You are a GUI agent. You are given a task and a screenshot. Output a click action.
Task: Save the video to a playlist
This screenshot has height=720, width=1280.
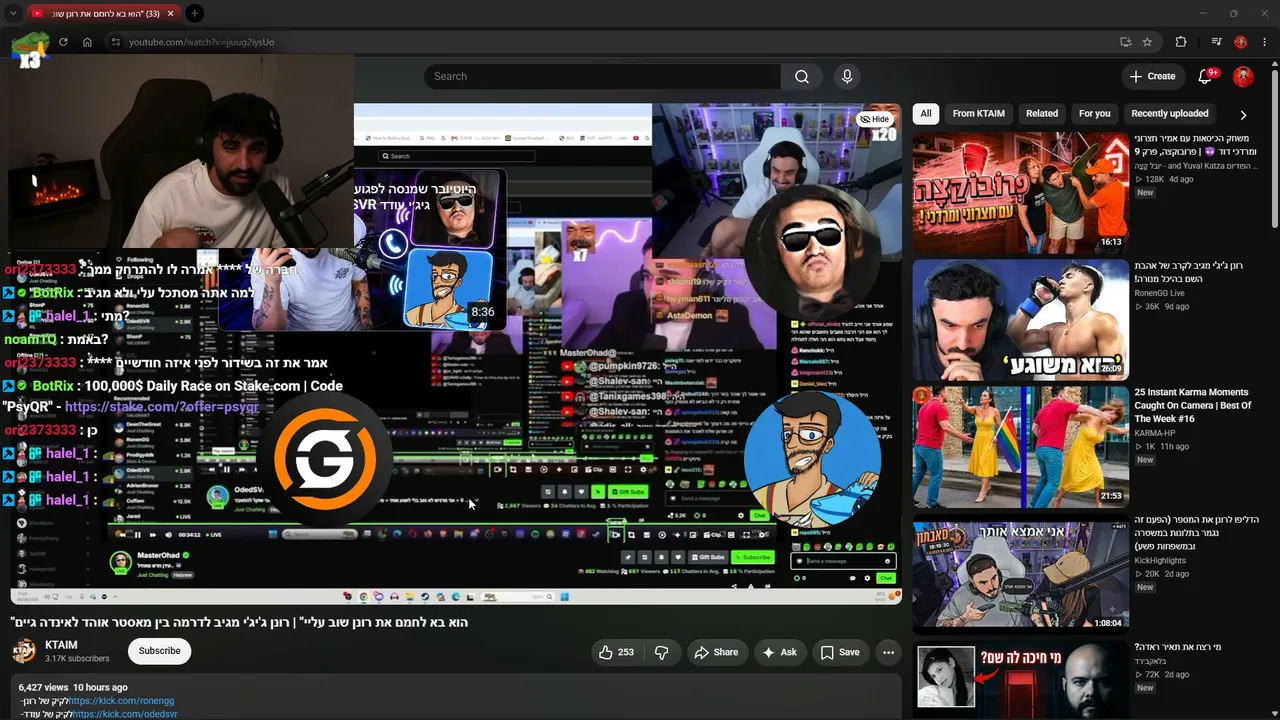[x=840, y=652]
